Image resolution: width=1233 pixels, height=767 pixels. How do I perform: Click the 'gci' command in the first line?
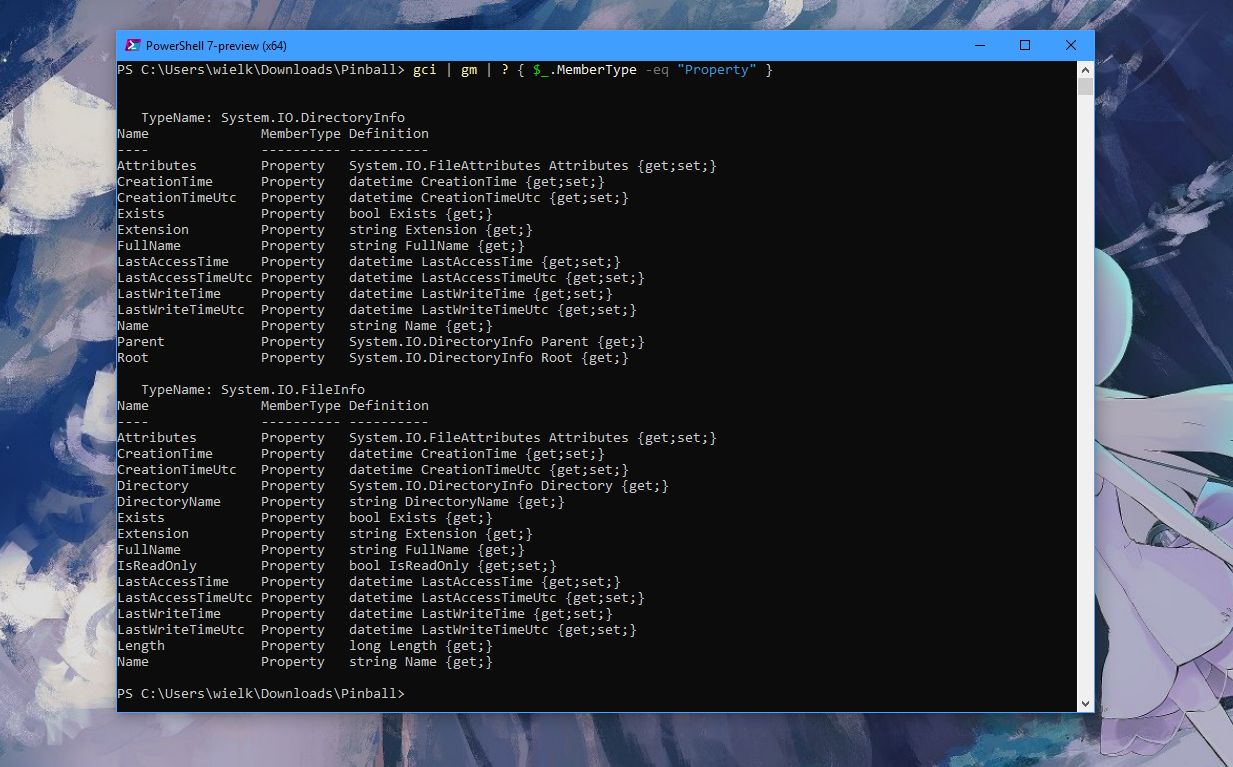(425, 70)
